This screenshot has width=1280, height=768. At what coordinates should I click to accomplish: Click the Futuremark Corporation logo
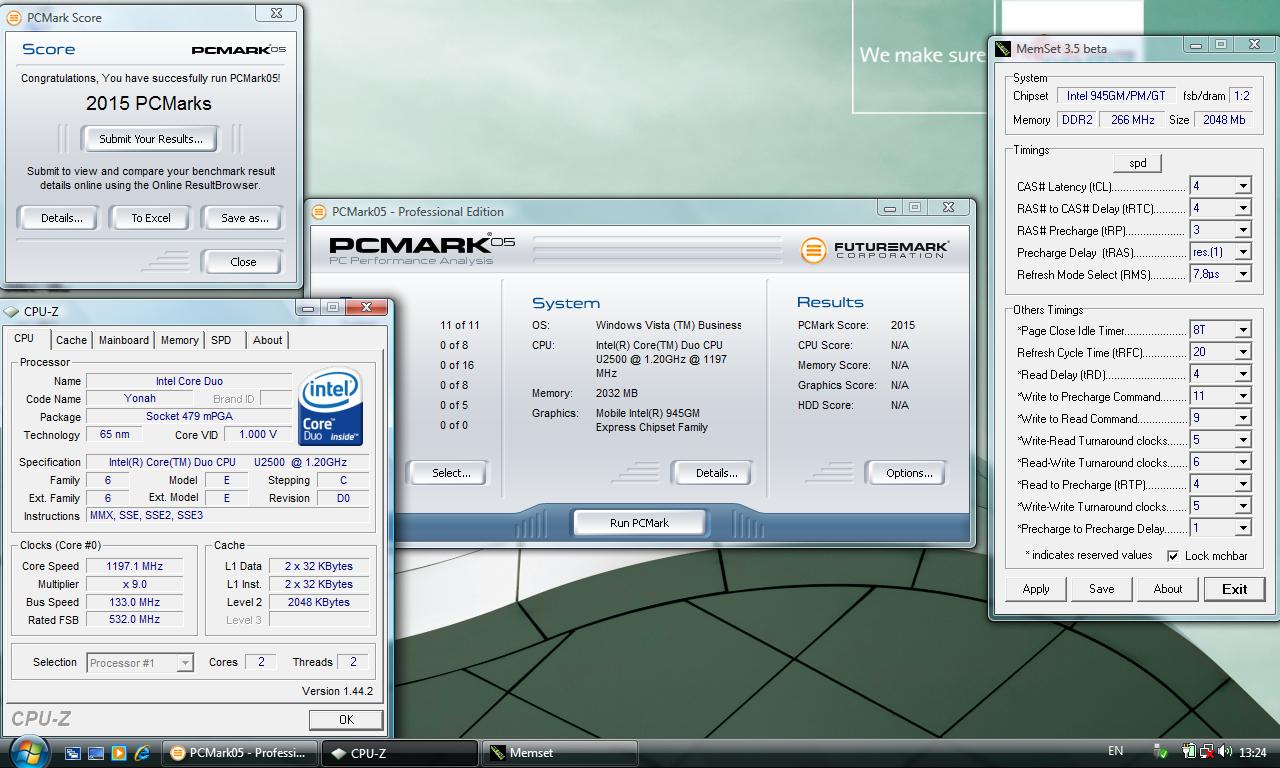coord(875,249)
